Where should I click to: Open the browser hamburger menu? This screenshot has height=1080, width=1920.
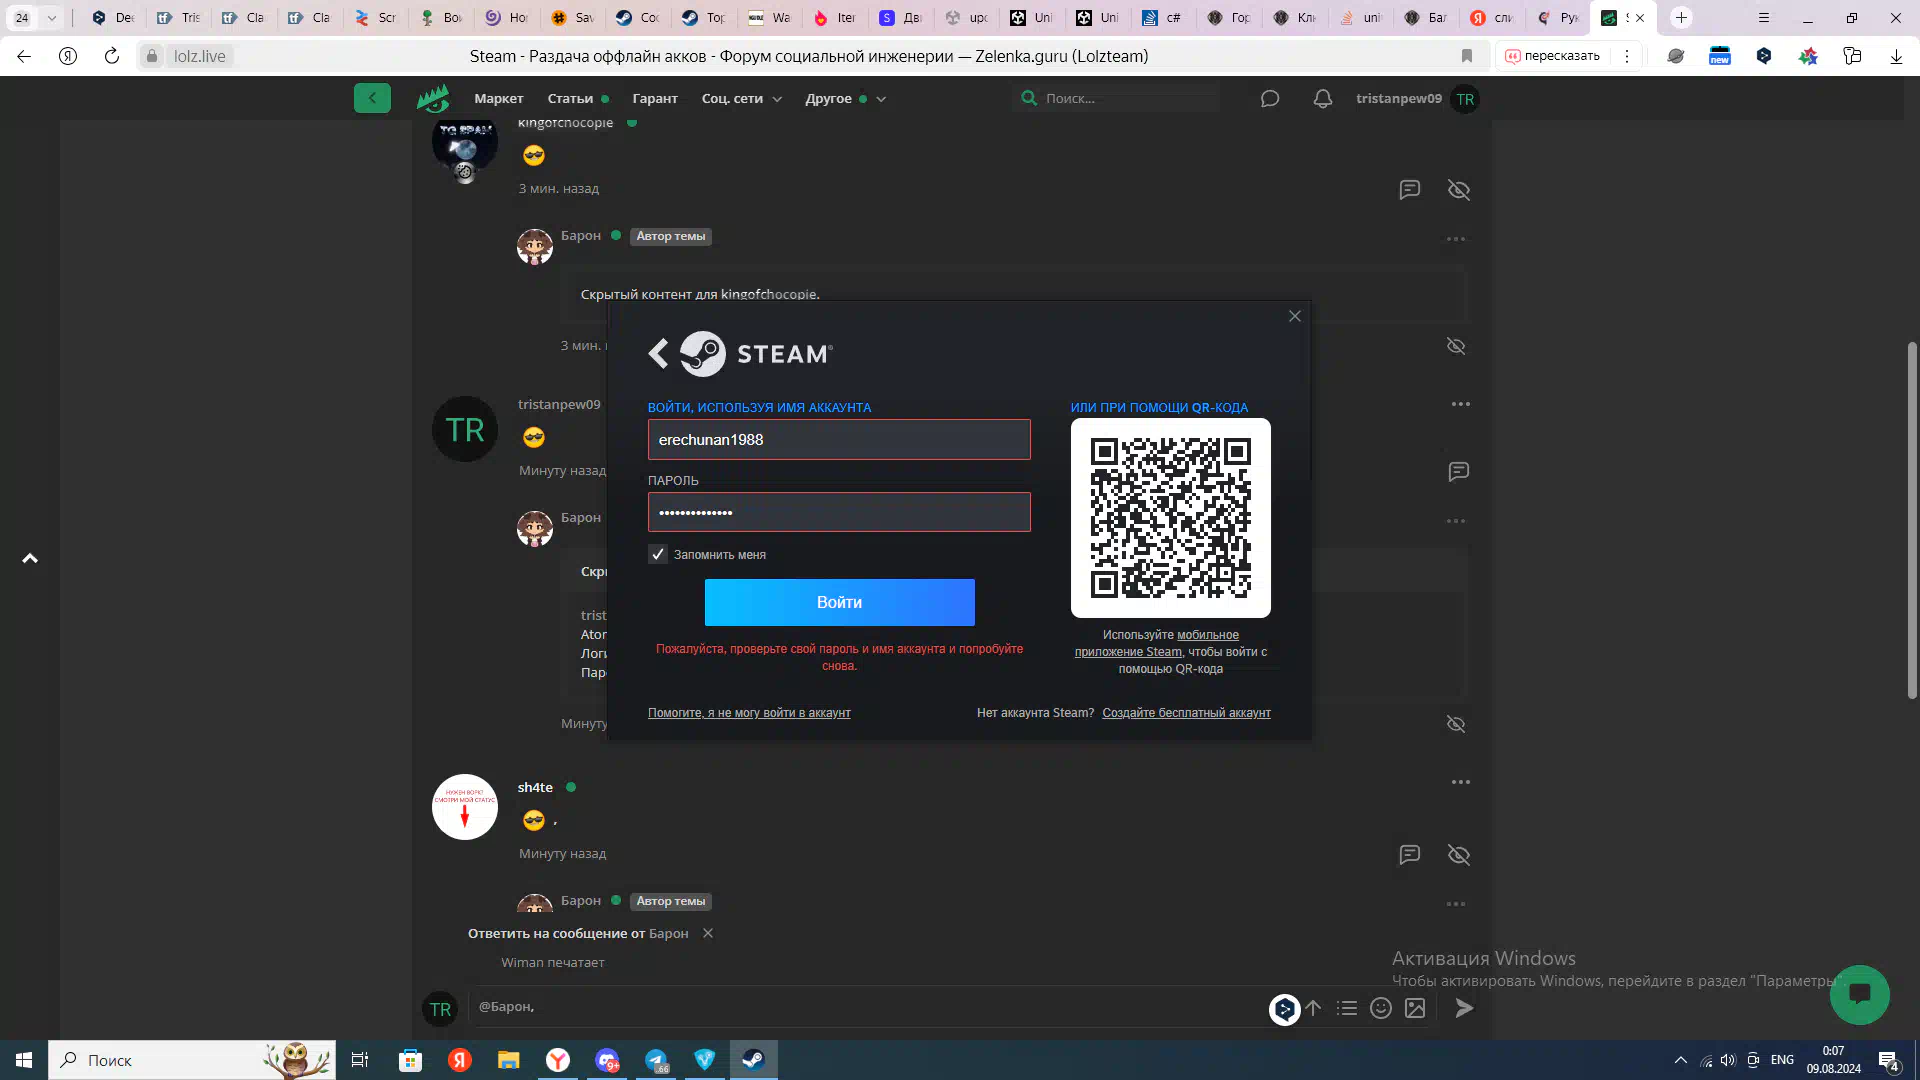[1764, 18]
